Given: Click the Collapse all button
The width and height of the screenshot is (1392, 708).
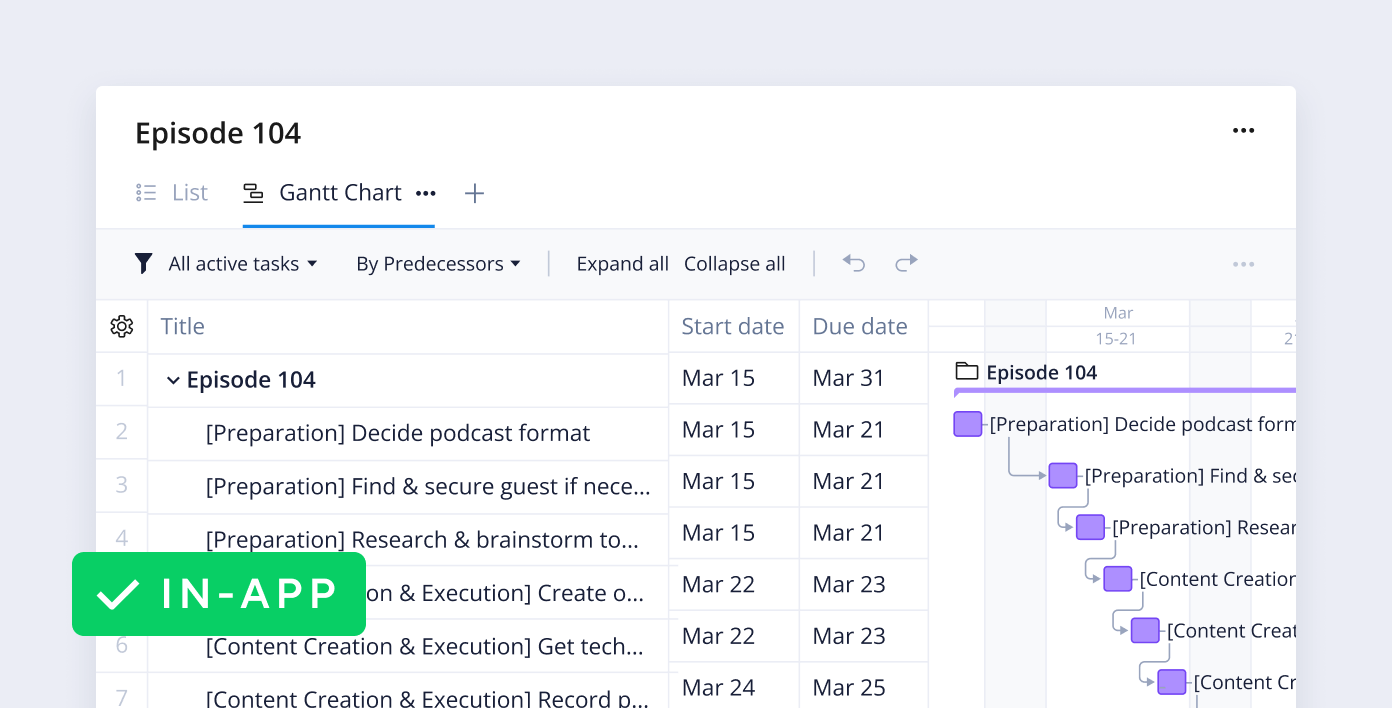Looking at the screenshot, I should coord(734,264).
